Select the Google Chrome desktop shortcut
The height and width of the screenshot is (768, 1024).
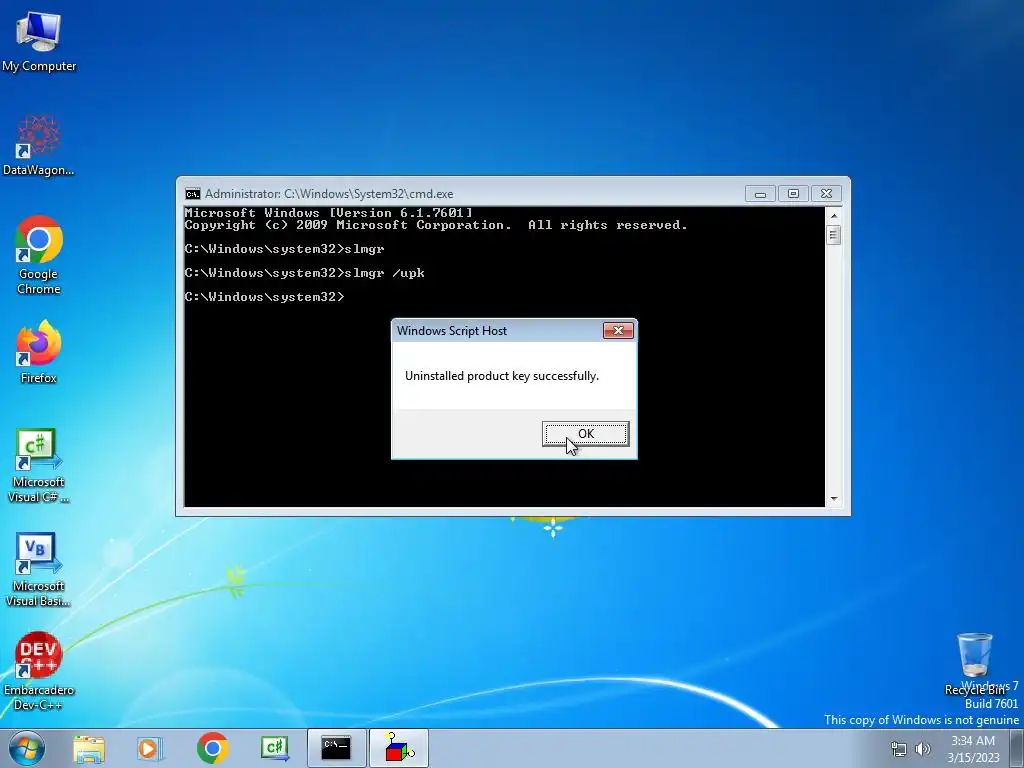pyautogui.click(x=39, y=255)
